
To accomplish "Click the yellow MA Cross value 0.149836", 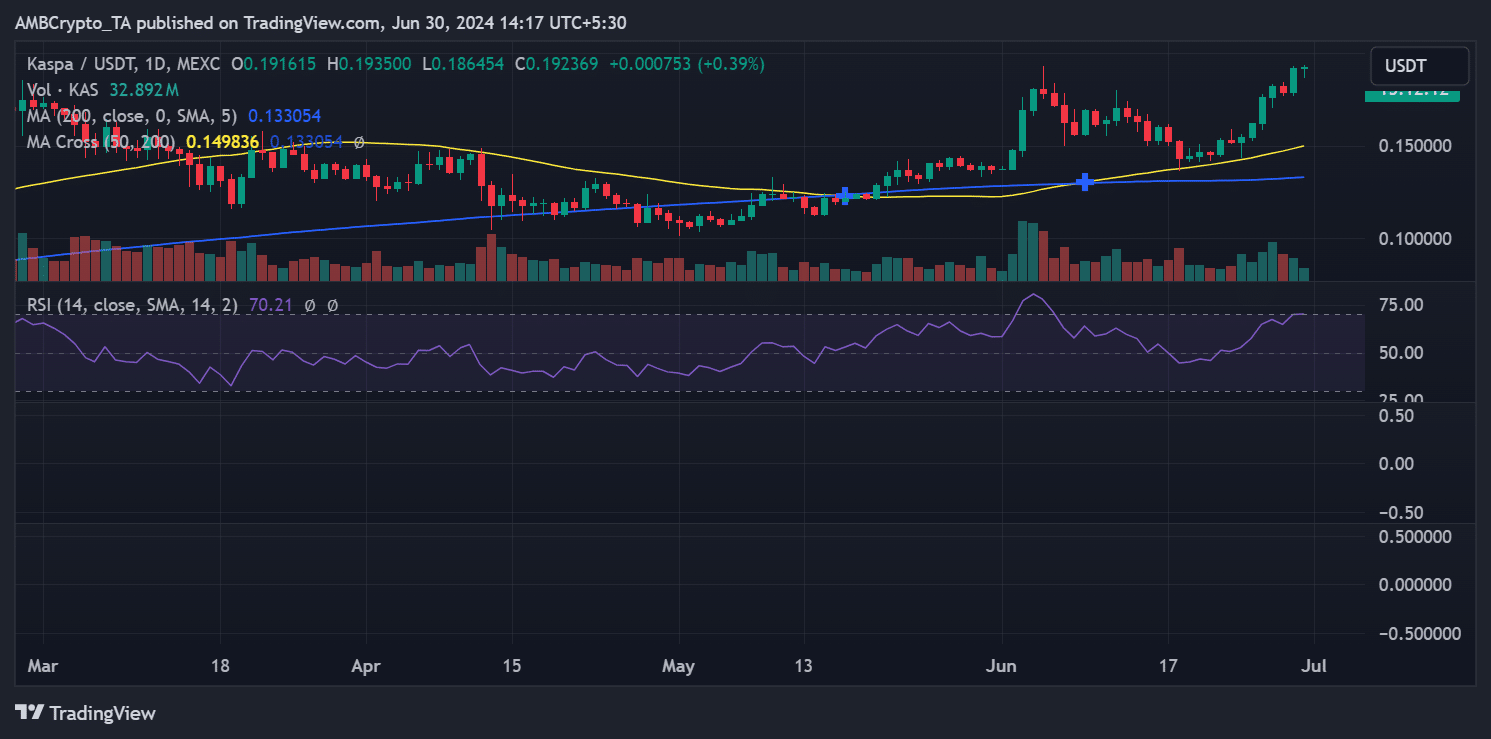I will coord(223,142).
